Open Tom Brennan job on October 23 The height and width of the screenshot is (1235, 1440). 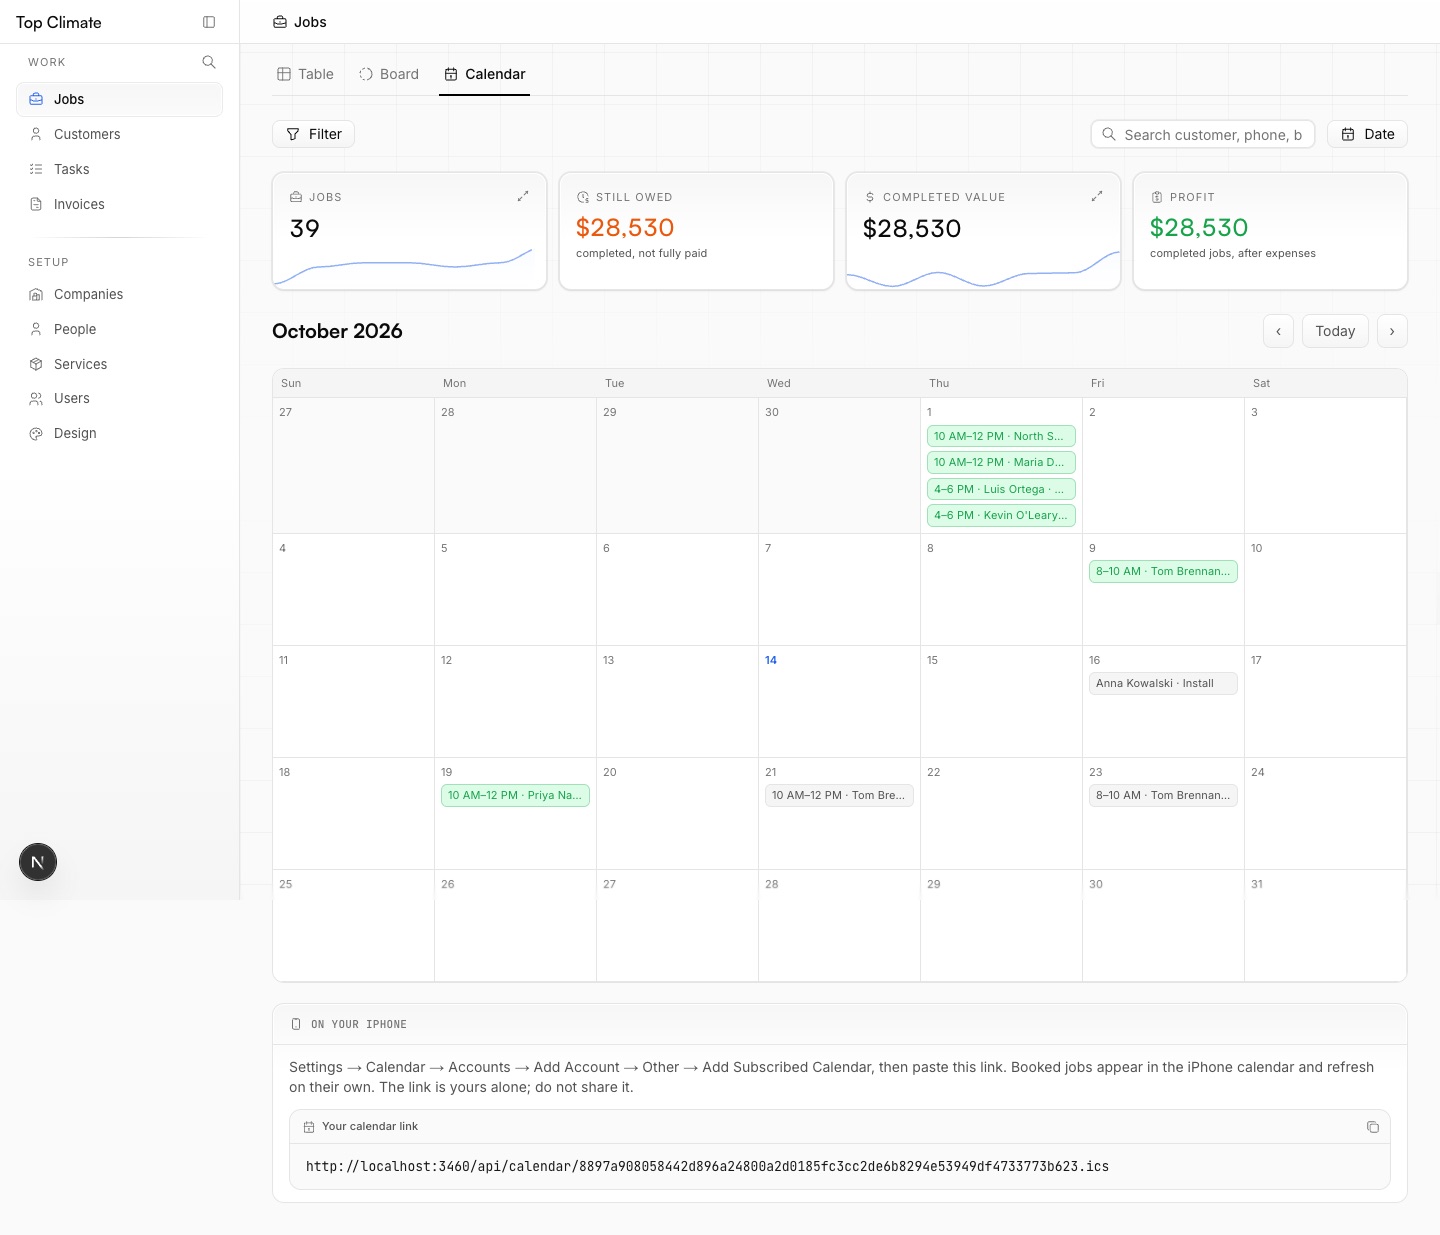click(1163, 795)
